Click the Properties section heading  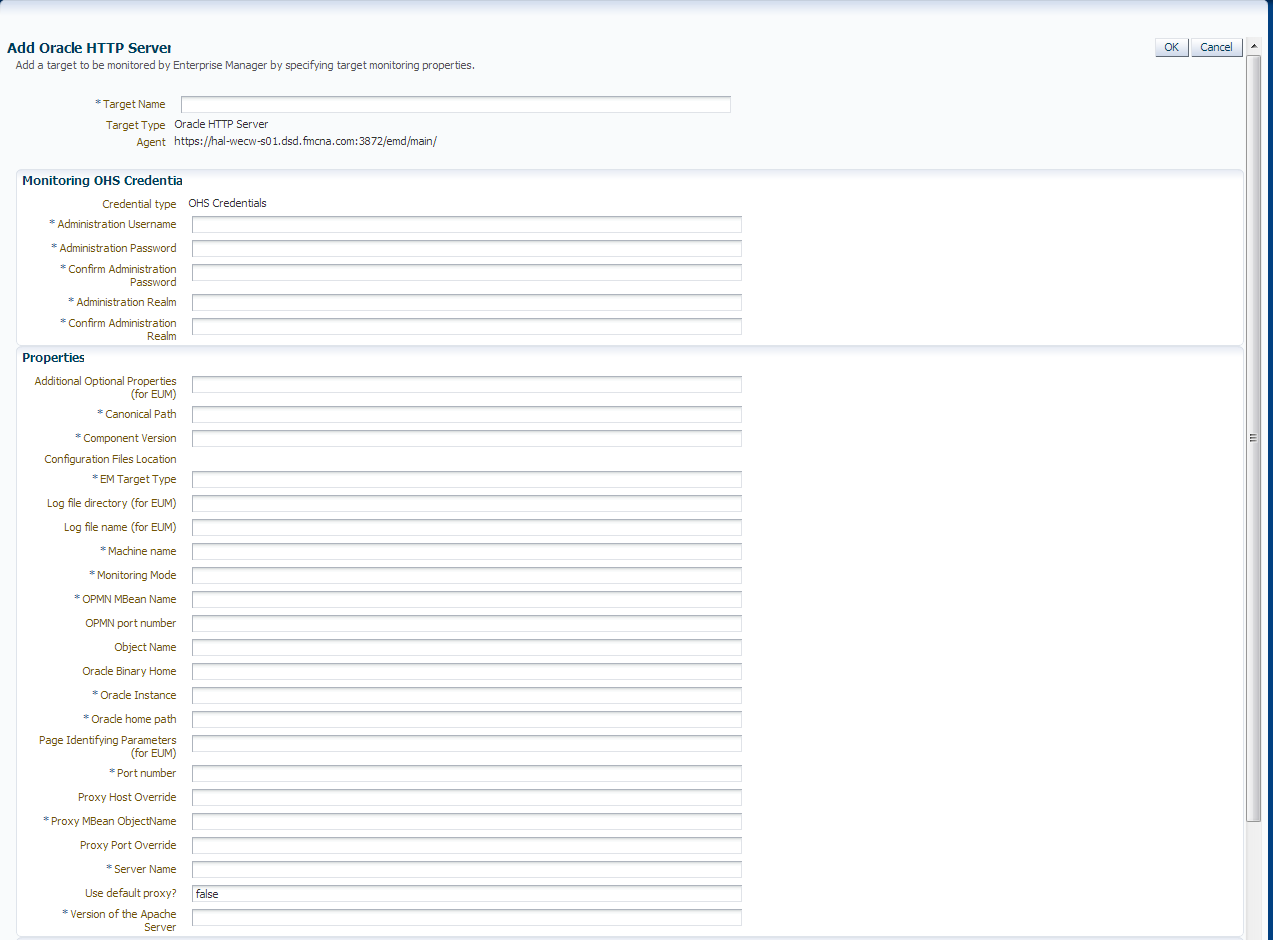(53, 358)
